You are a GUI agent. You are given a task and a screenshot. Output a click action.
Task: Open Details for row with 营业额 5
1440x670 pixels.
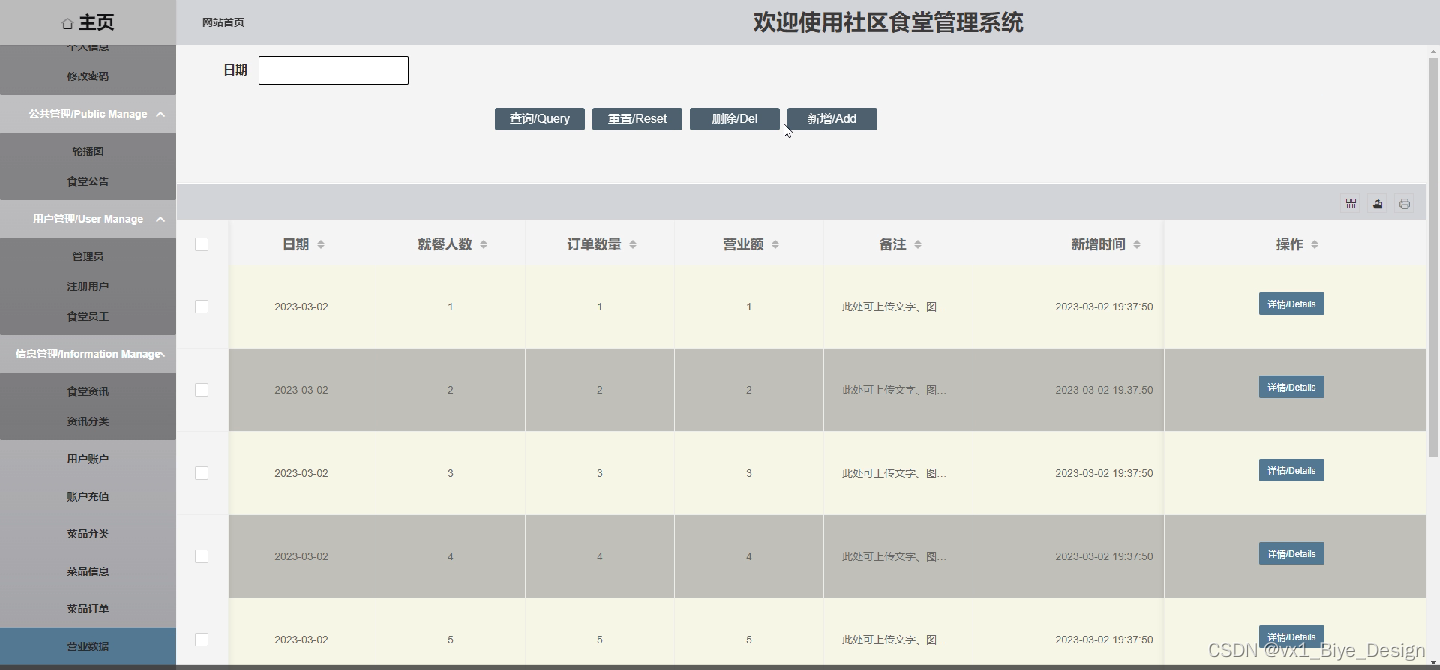click(x=1291, y=636)
